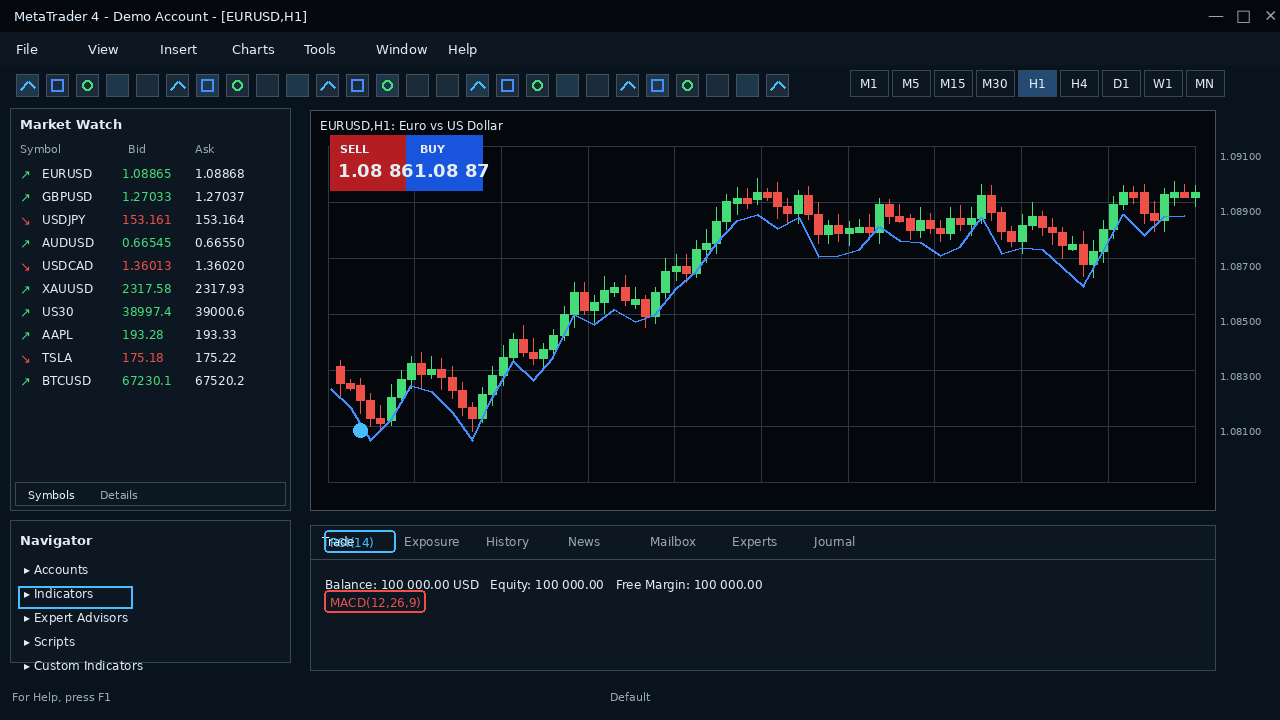Image resolution: width=1280 pixels, height=720 pixels.
Task: Click the blue circle marker on the chart
Action: click(361, 430)
